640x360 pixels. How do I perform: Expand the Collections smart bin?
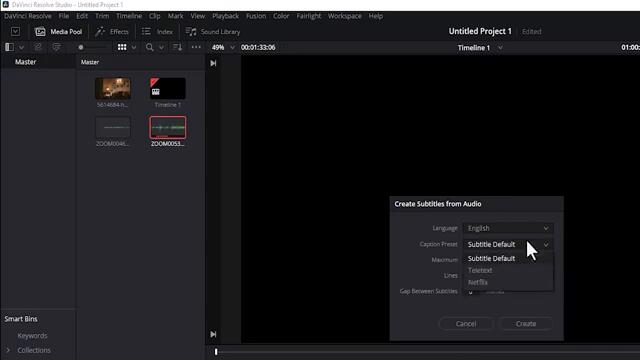pyautogui.click(x=8, y=350)
